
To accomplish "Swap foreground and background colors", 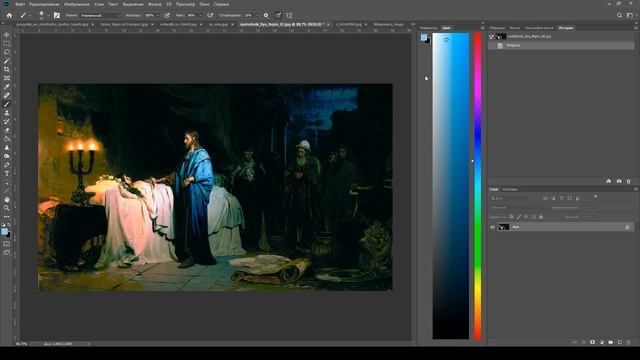I will [9, 225].
